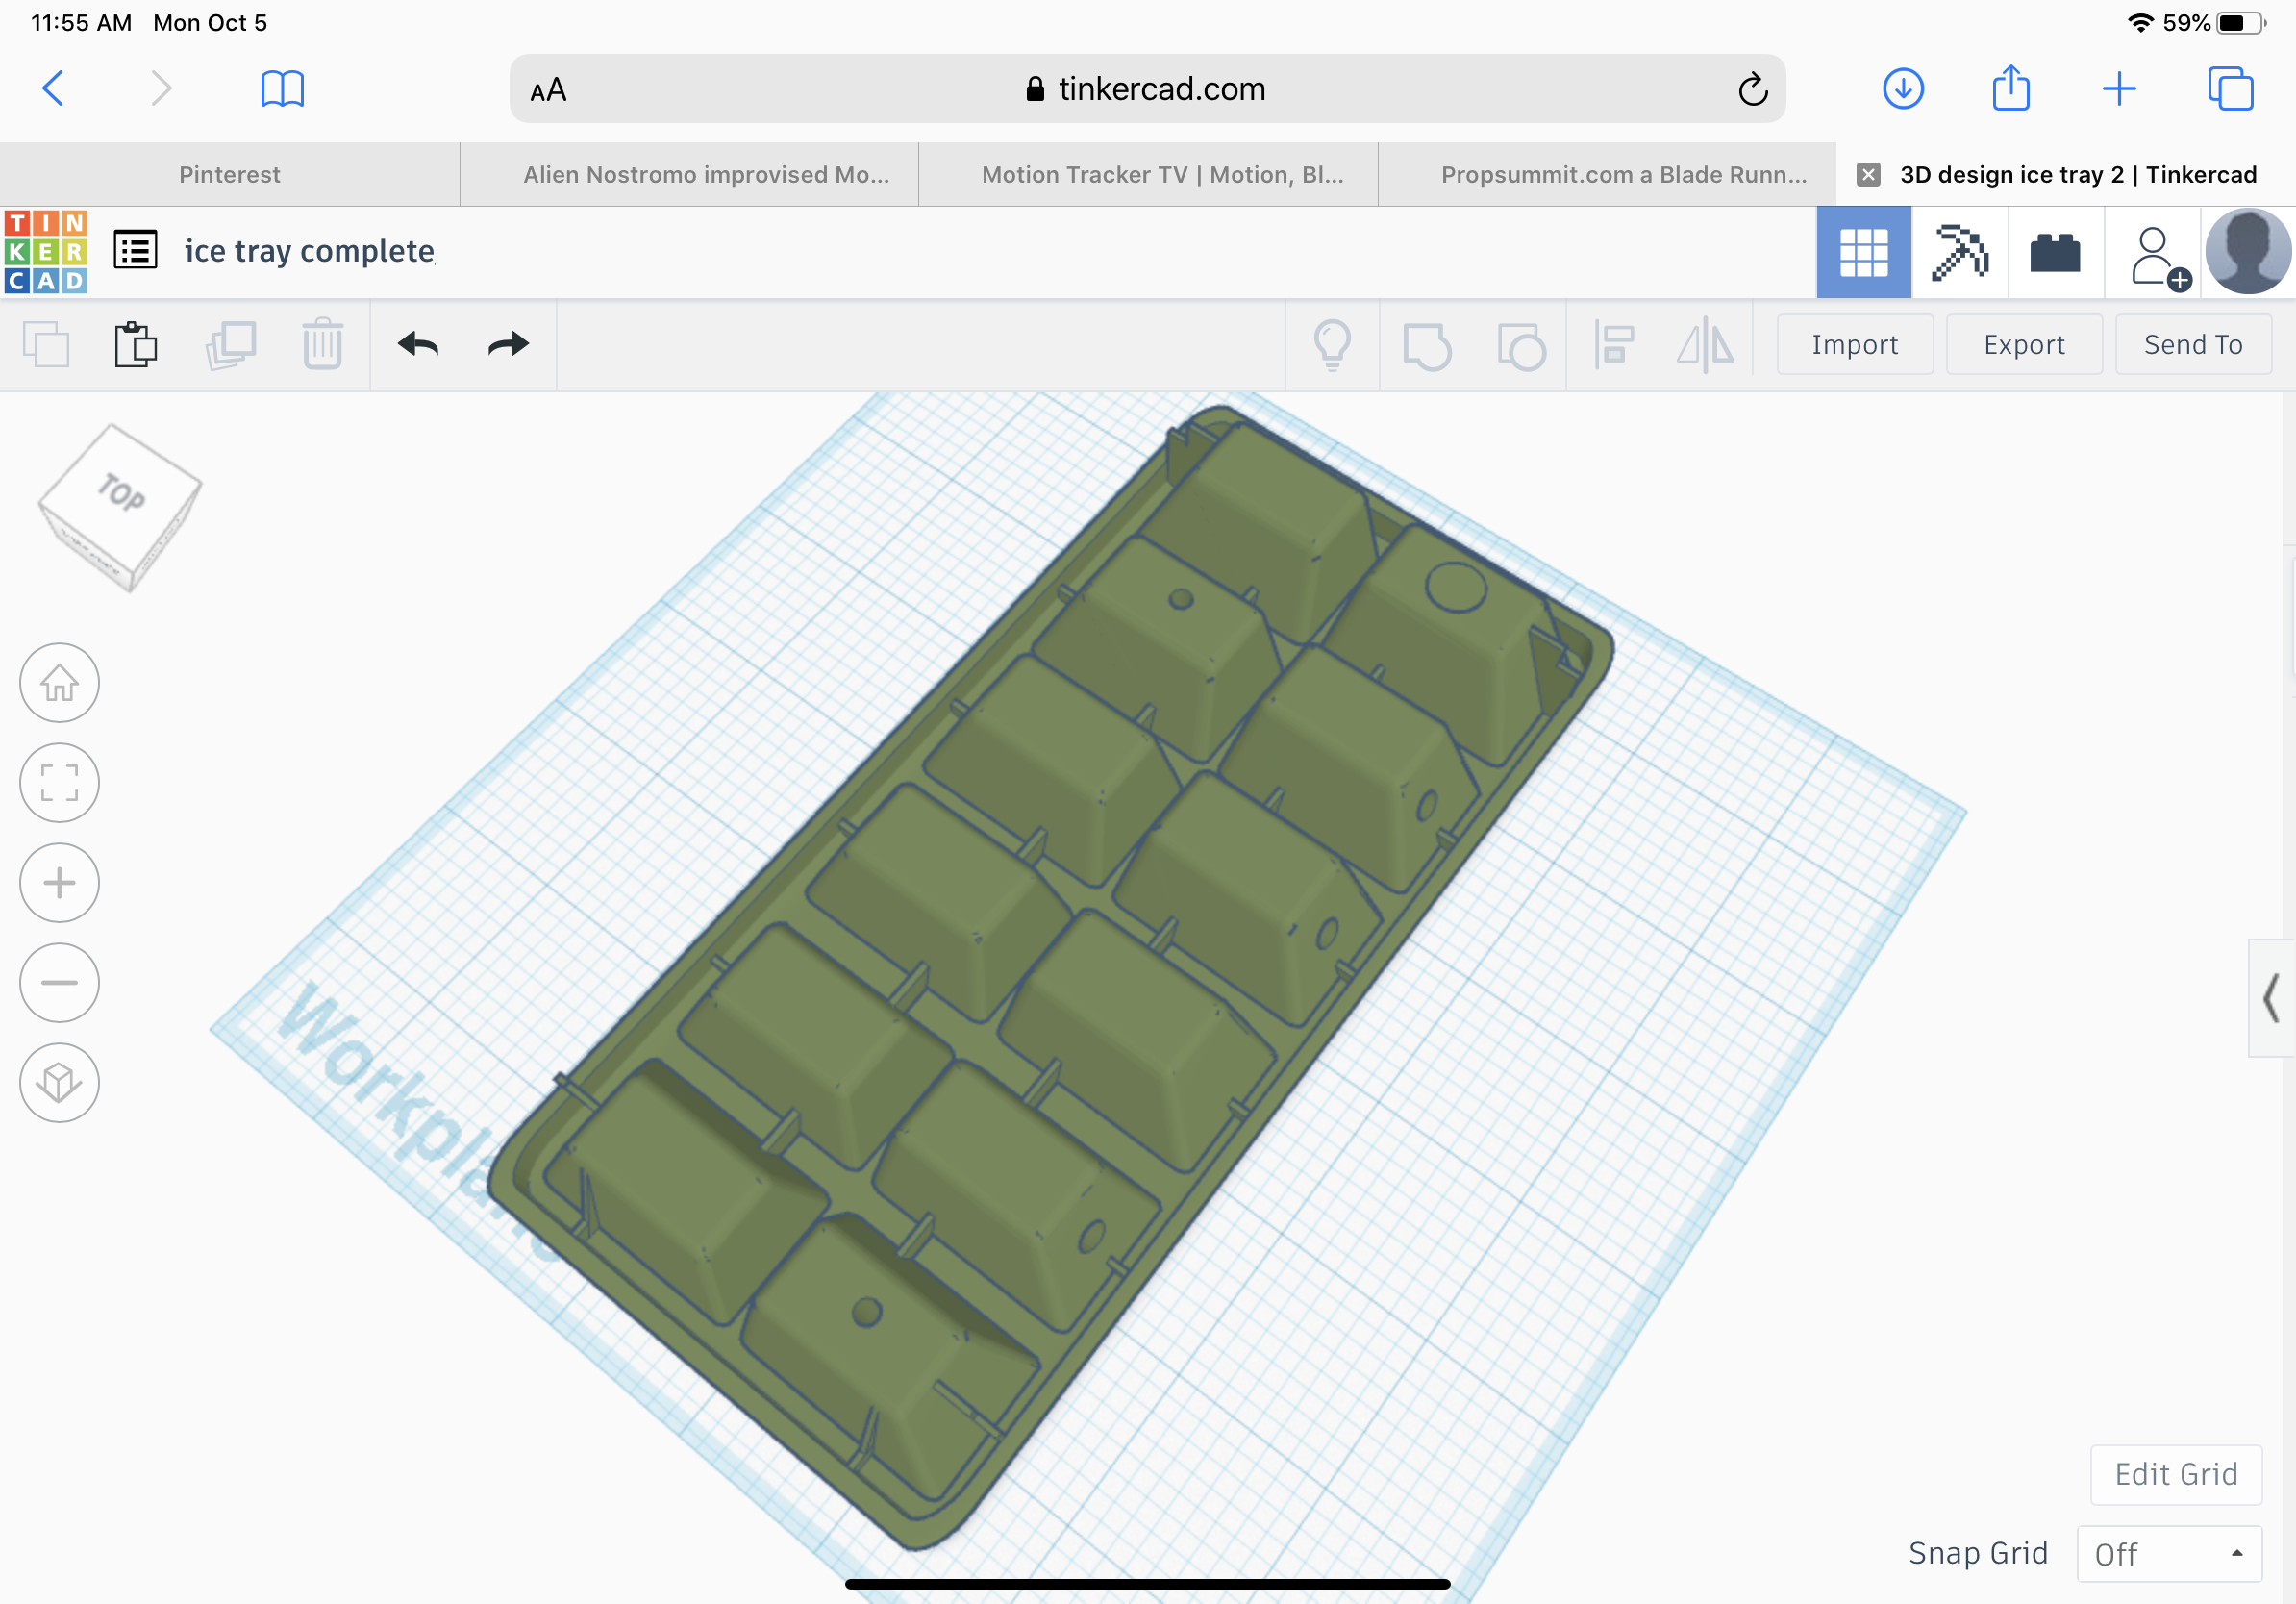The height and width of the screenshot is (1604, 2296).
Task: Go forward in Safari
Action: [160, 89]
